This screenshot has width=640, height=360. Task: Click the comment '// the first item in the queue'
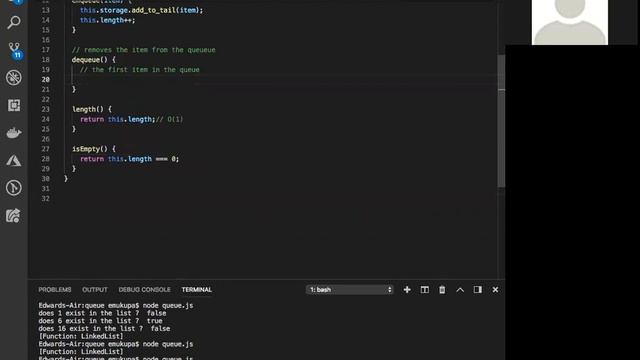(x=140, y=70)
